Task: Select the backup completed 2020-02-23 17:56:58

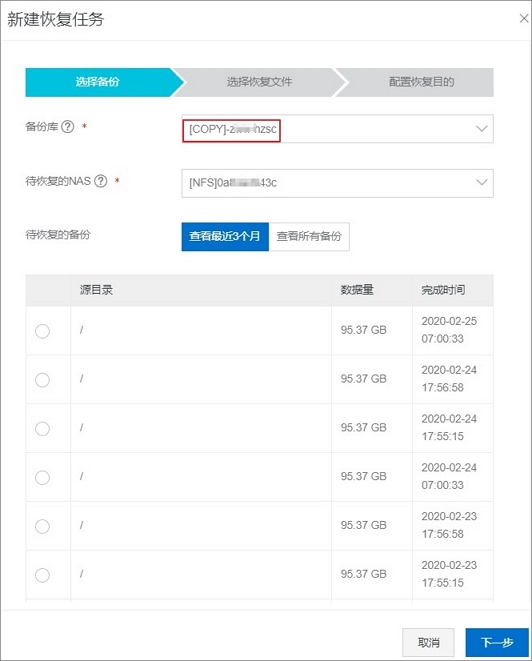Action: point(42,526)
